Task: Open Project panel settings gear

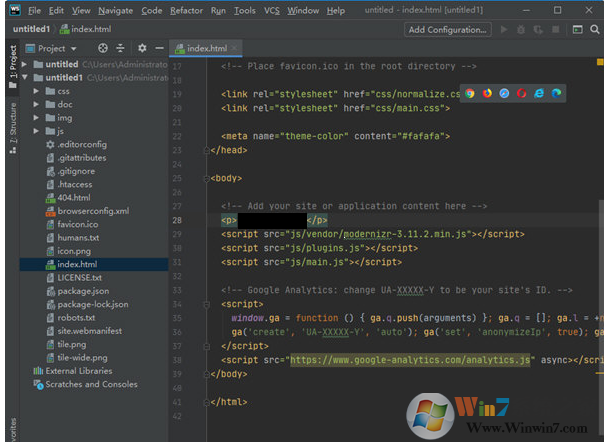Action: [142, 48]
